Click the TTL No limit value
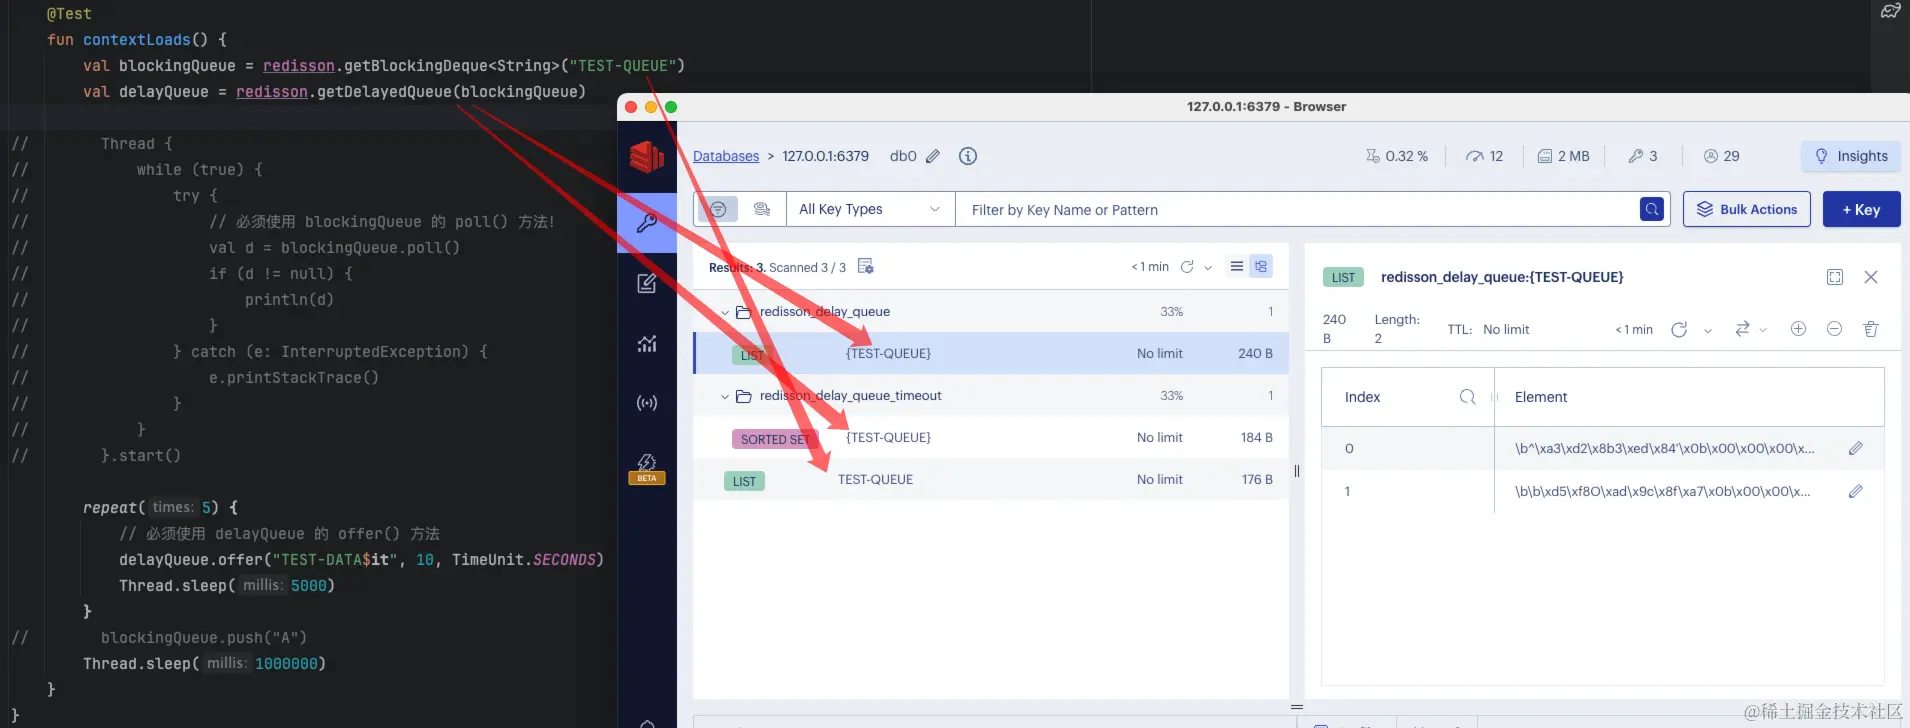 pyautogui.click(x=1506, y=329)
